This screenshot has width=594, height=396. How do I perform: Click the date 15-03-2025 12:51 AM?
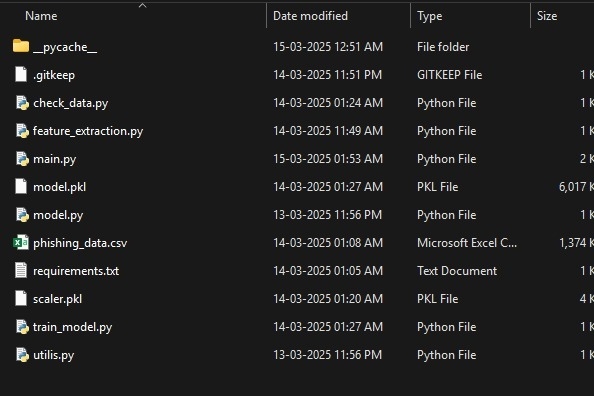[328, 47]
